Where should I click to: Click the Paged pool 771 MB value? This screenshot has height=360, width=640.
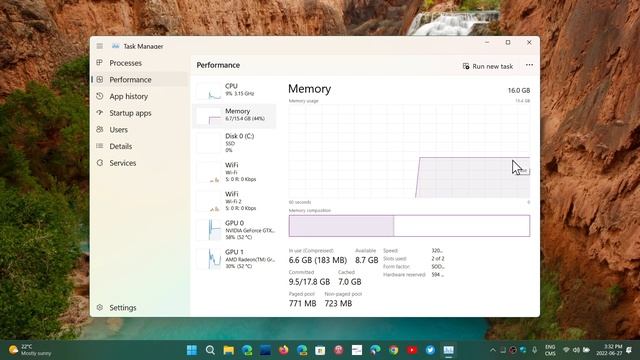point(302,303)
